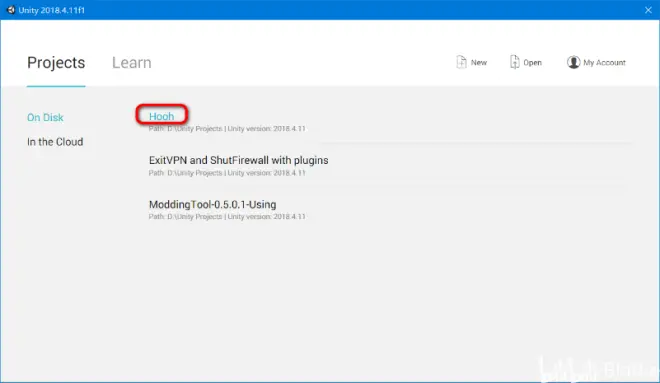Click the Open button label
This screenshot has height=383, width=660.
(532, 62)
